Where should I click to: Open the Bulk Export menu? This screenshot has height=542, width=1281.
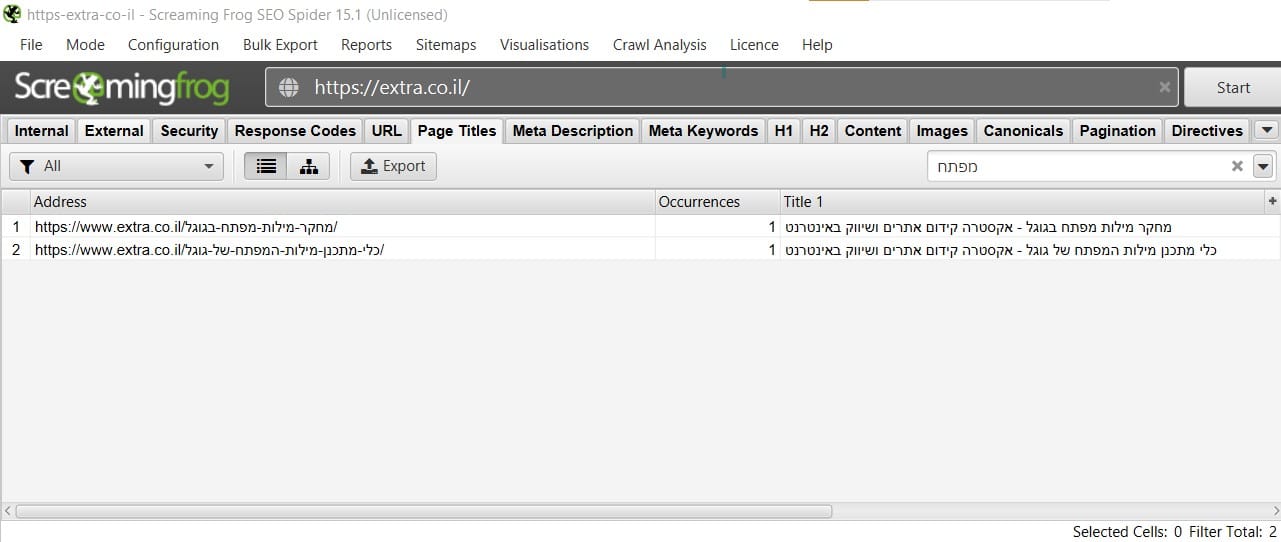point(280,45)
